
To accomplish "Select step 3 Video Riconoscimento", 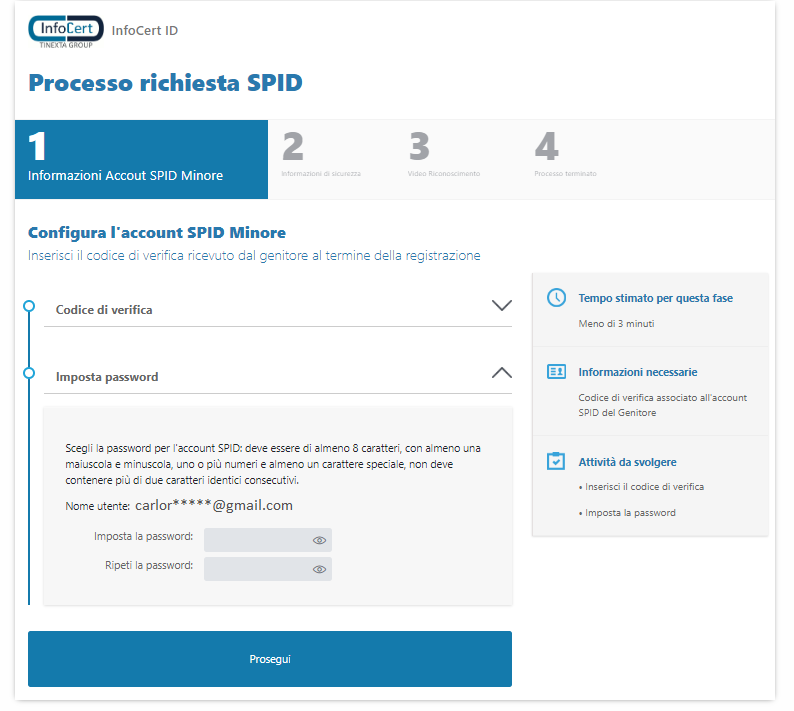I will (x=444, y=160).
